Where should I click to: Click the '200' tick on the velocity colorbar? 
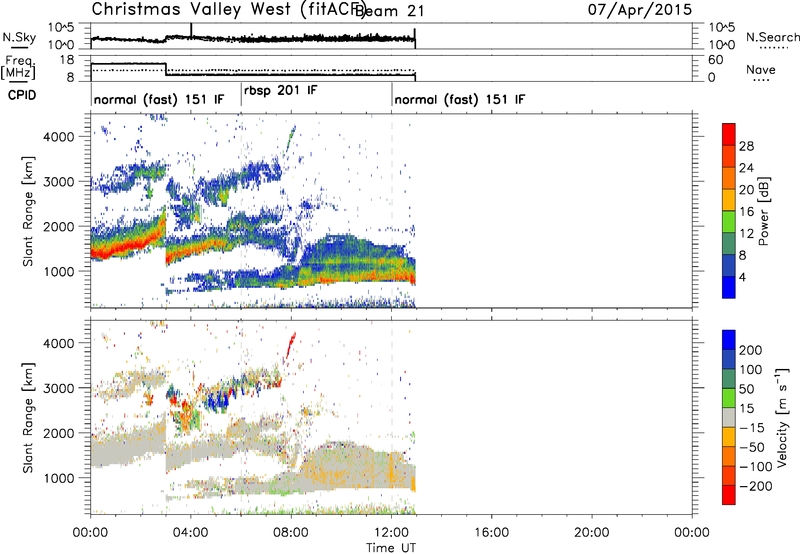pyautogui.click(x=751, y=350)
